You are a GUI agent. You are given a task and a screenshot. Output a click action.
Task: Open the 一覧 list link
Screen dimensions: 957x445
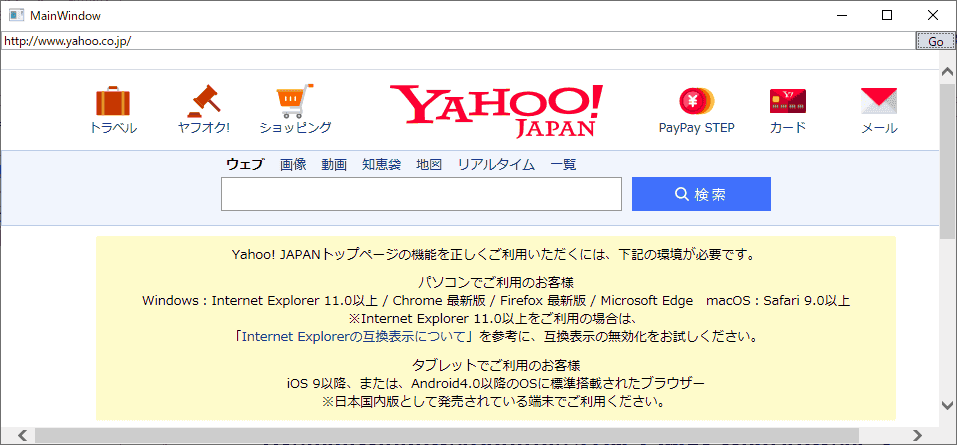click(563, 164)
